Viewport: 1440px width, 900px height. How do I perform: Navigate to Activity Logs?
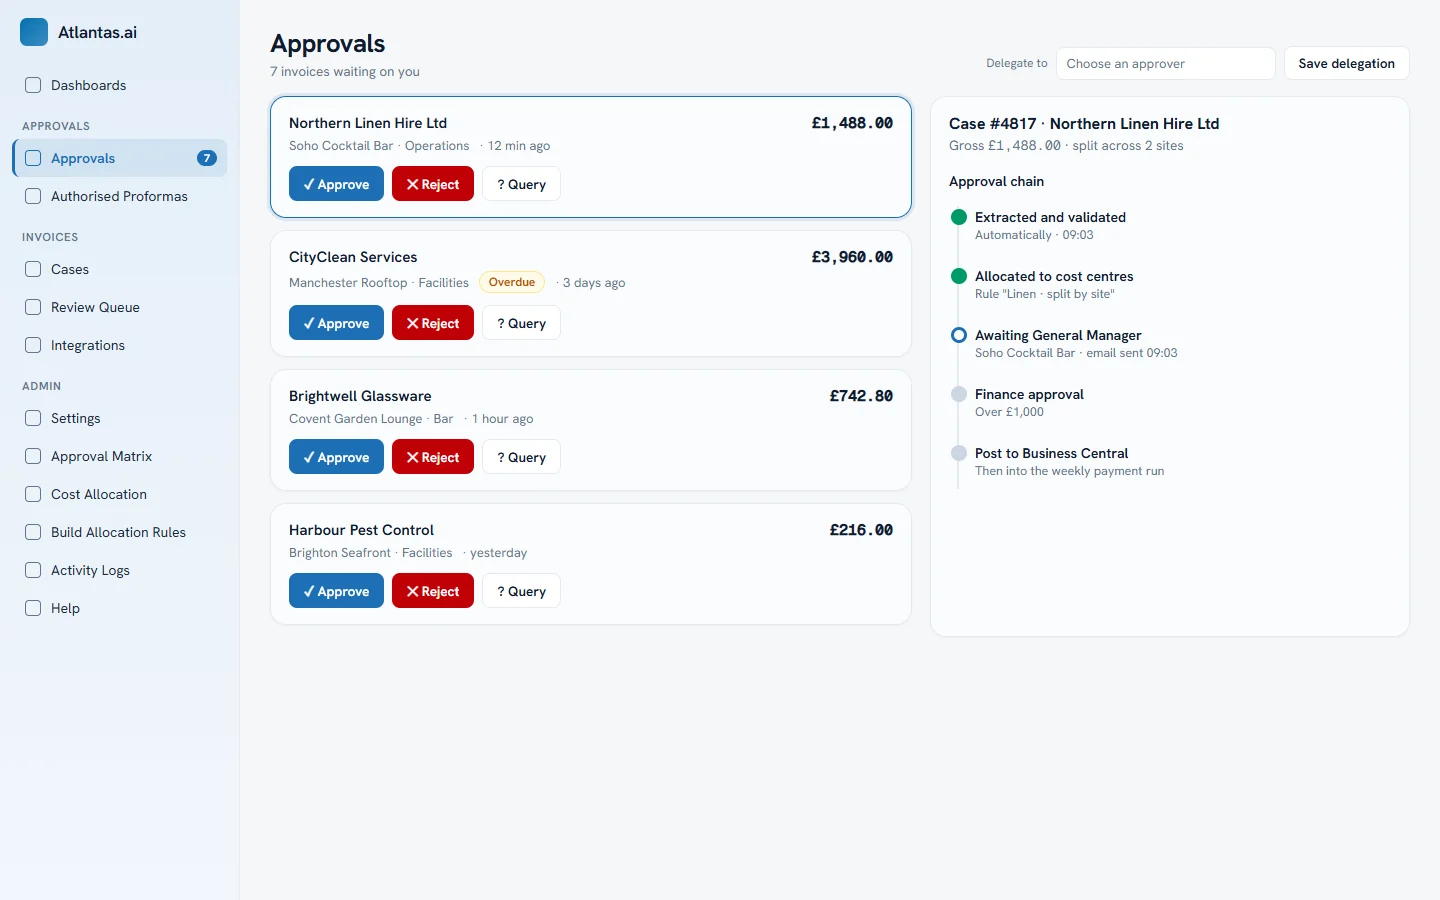tap(120, 570)
